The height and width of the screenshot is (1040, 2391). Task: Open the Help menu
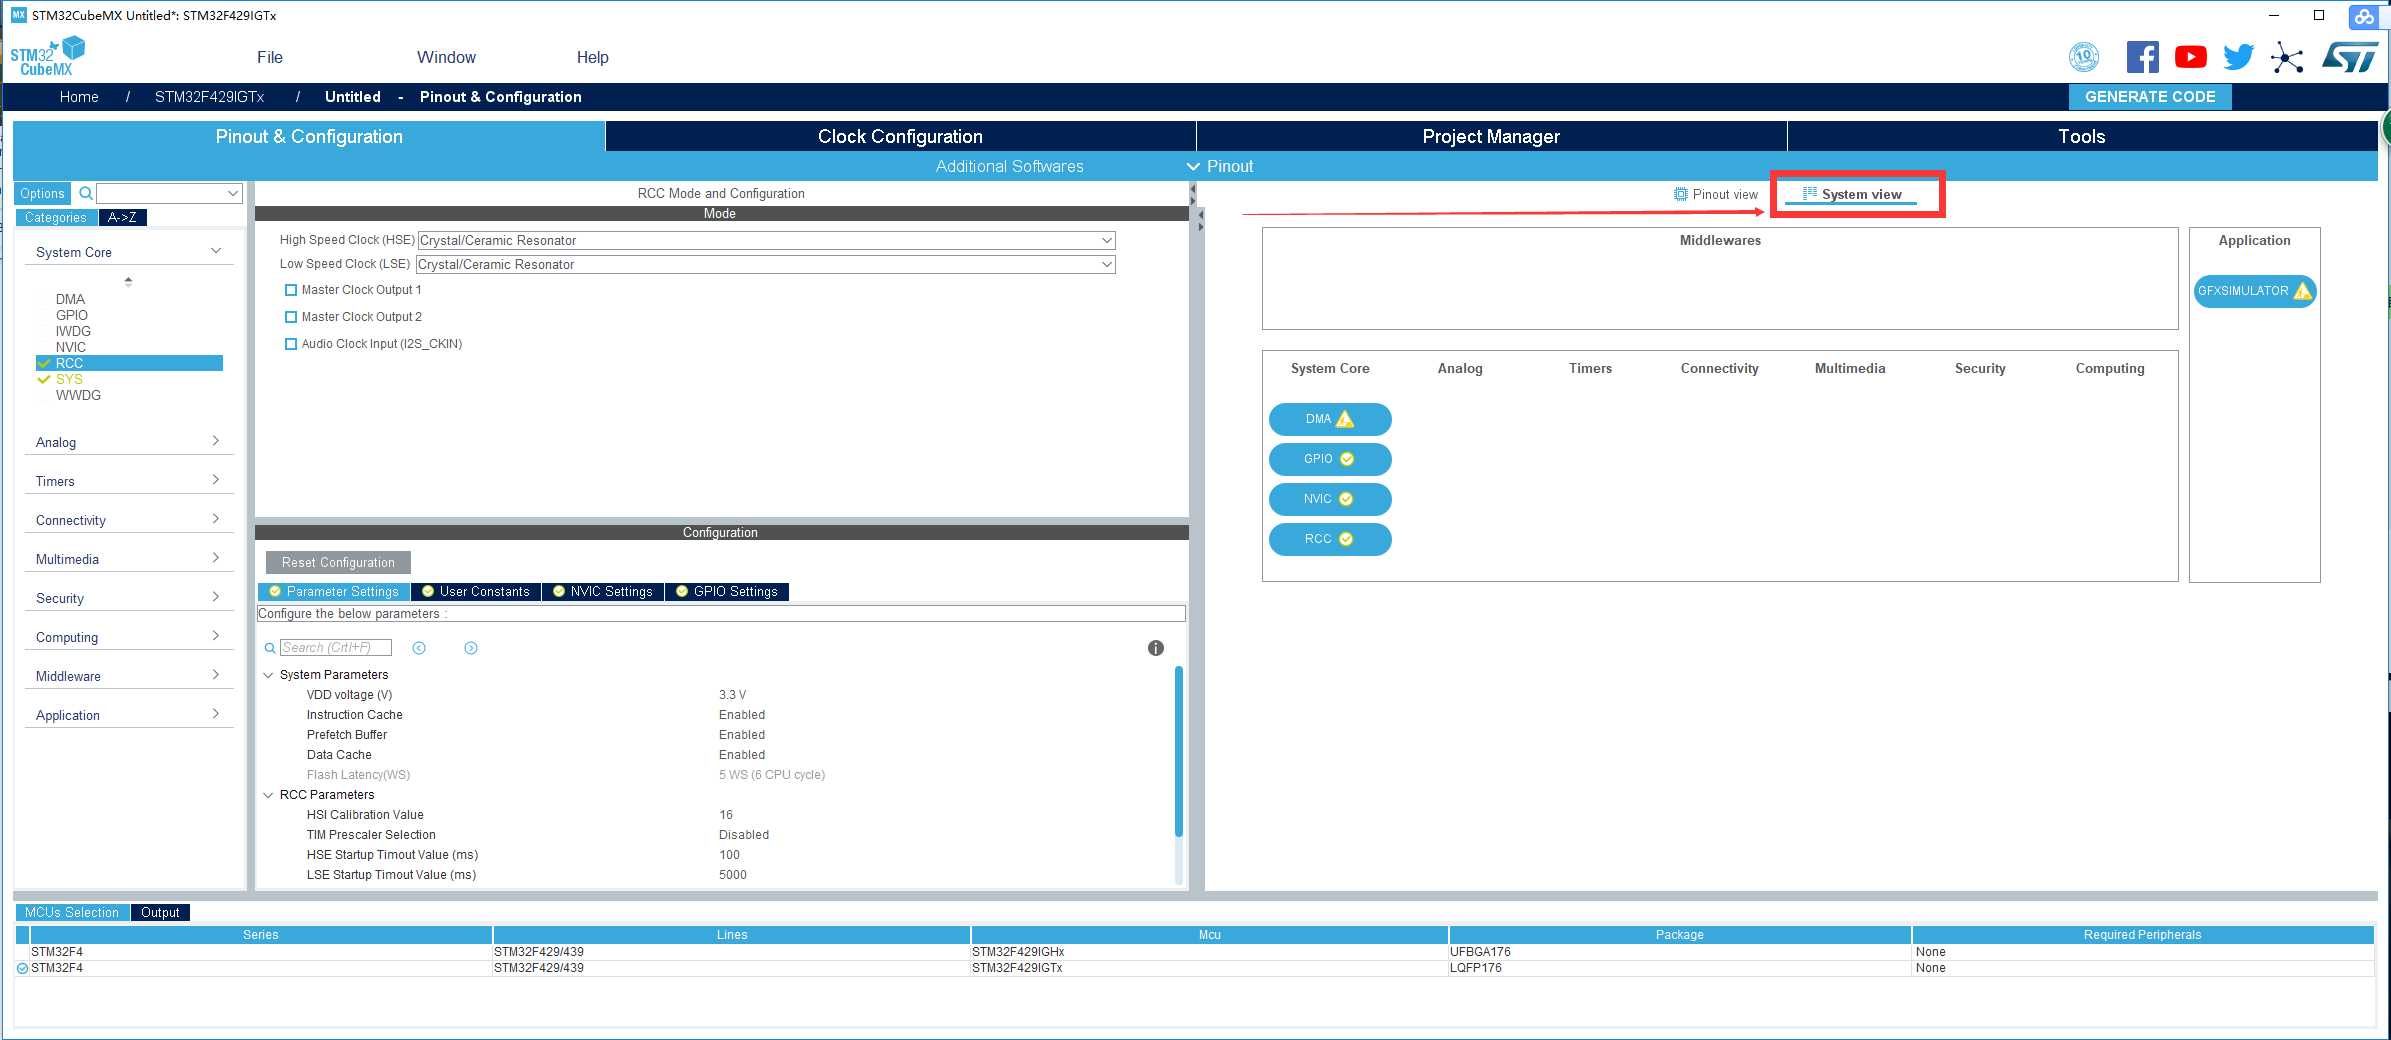(592, 57)
